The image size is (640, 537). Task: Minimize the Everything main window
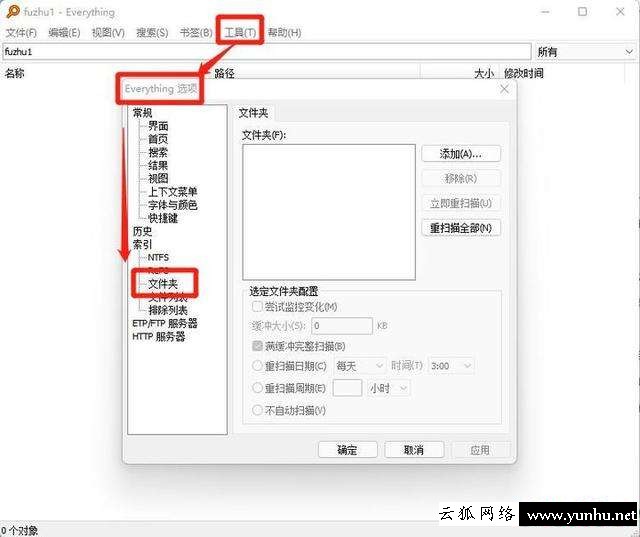point(545,12)
